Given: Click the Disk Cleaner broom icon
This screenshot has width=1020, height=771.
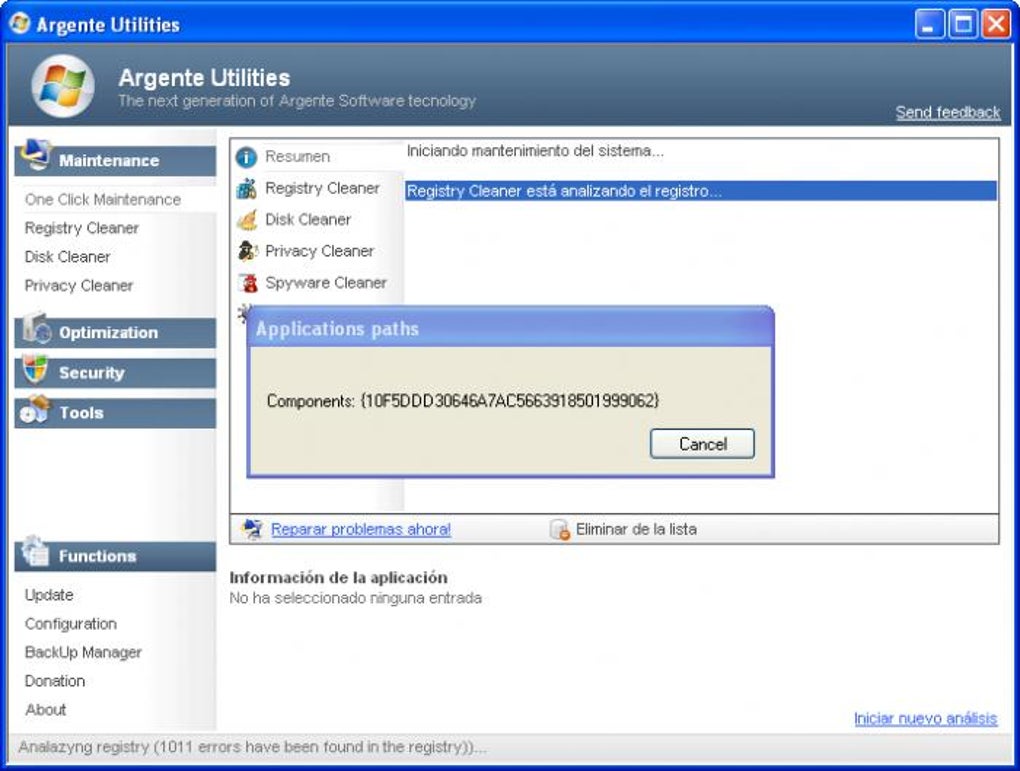Looking at the screenshot, I should [x=247, y=220].
